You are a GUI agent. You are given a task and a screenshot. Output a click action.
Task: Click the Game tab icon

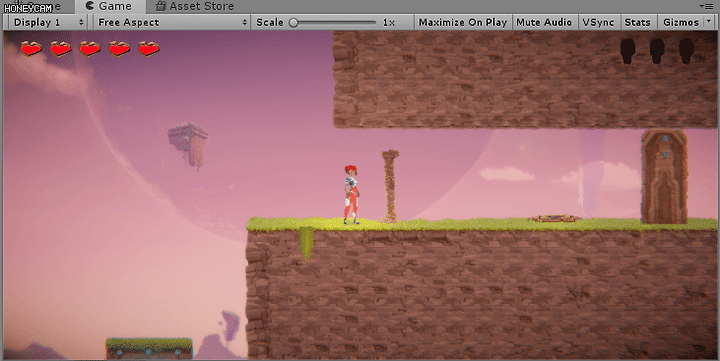pyautogui.click(x=90, y=6)
